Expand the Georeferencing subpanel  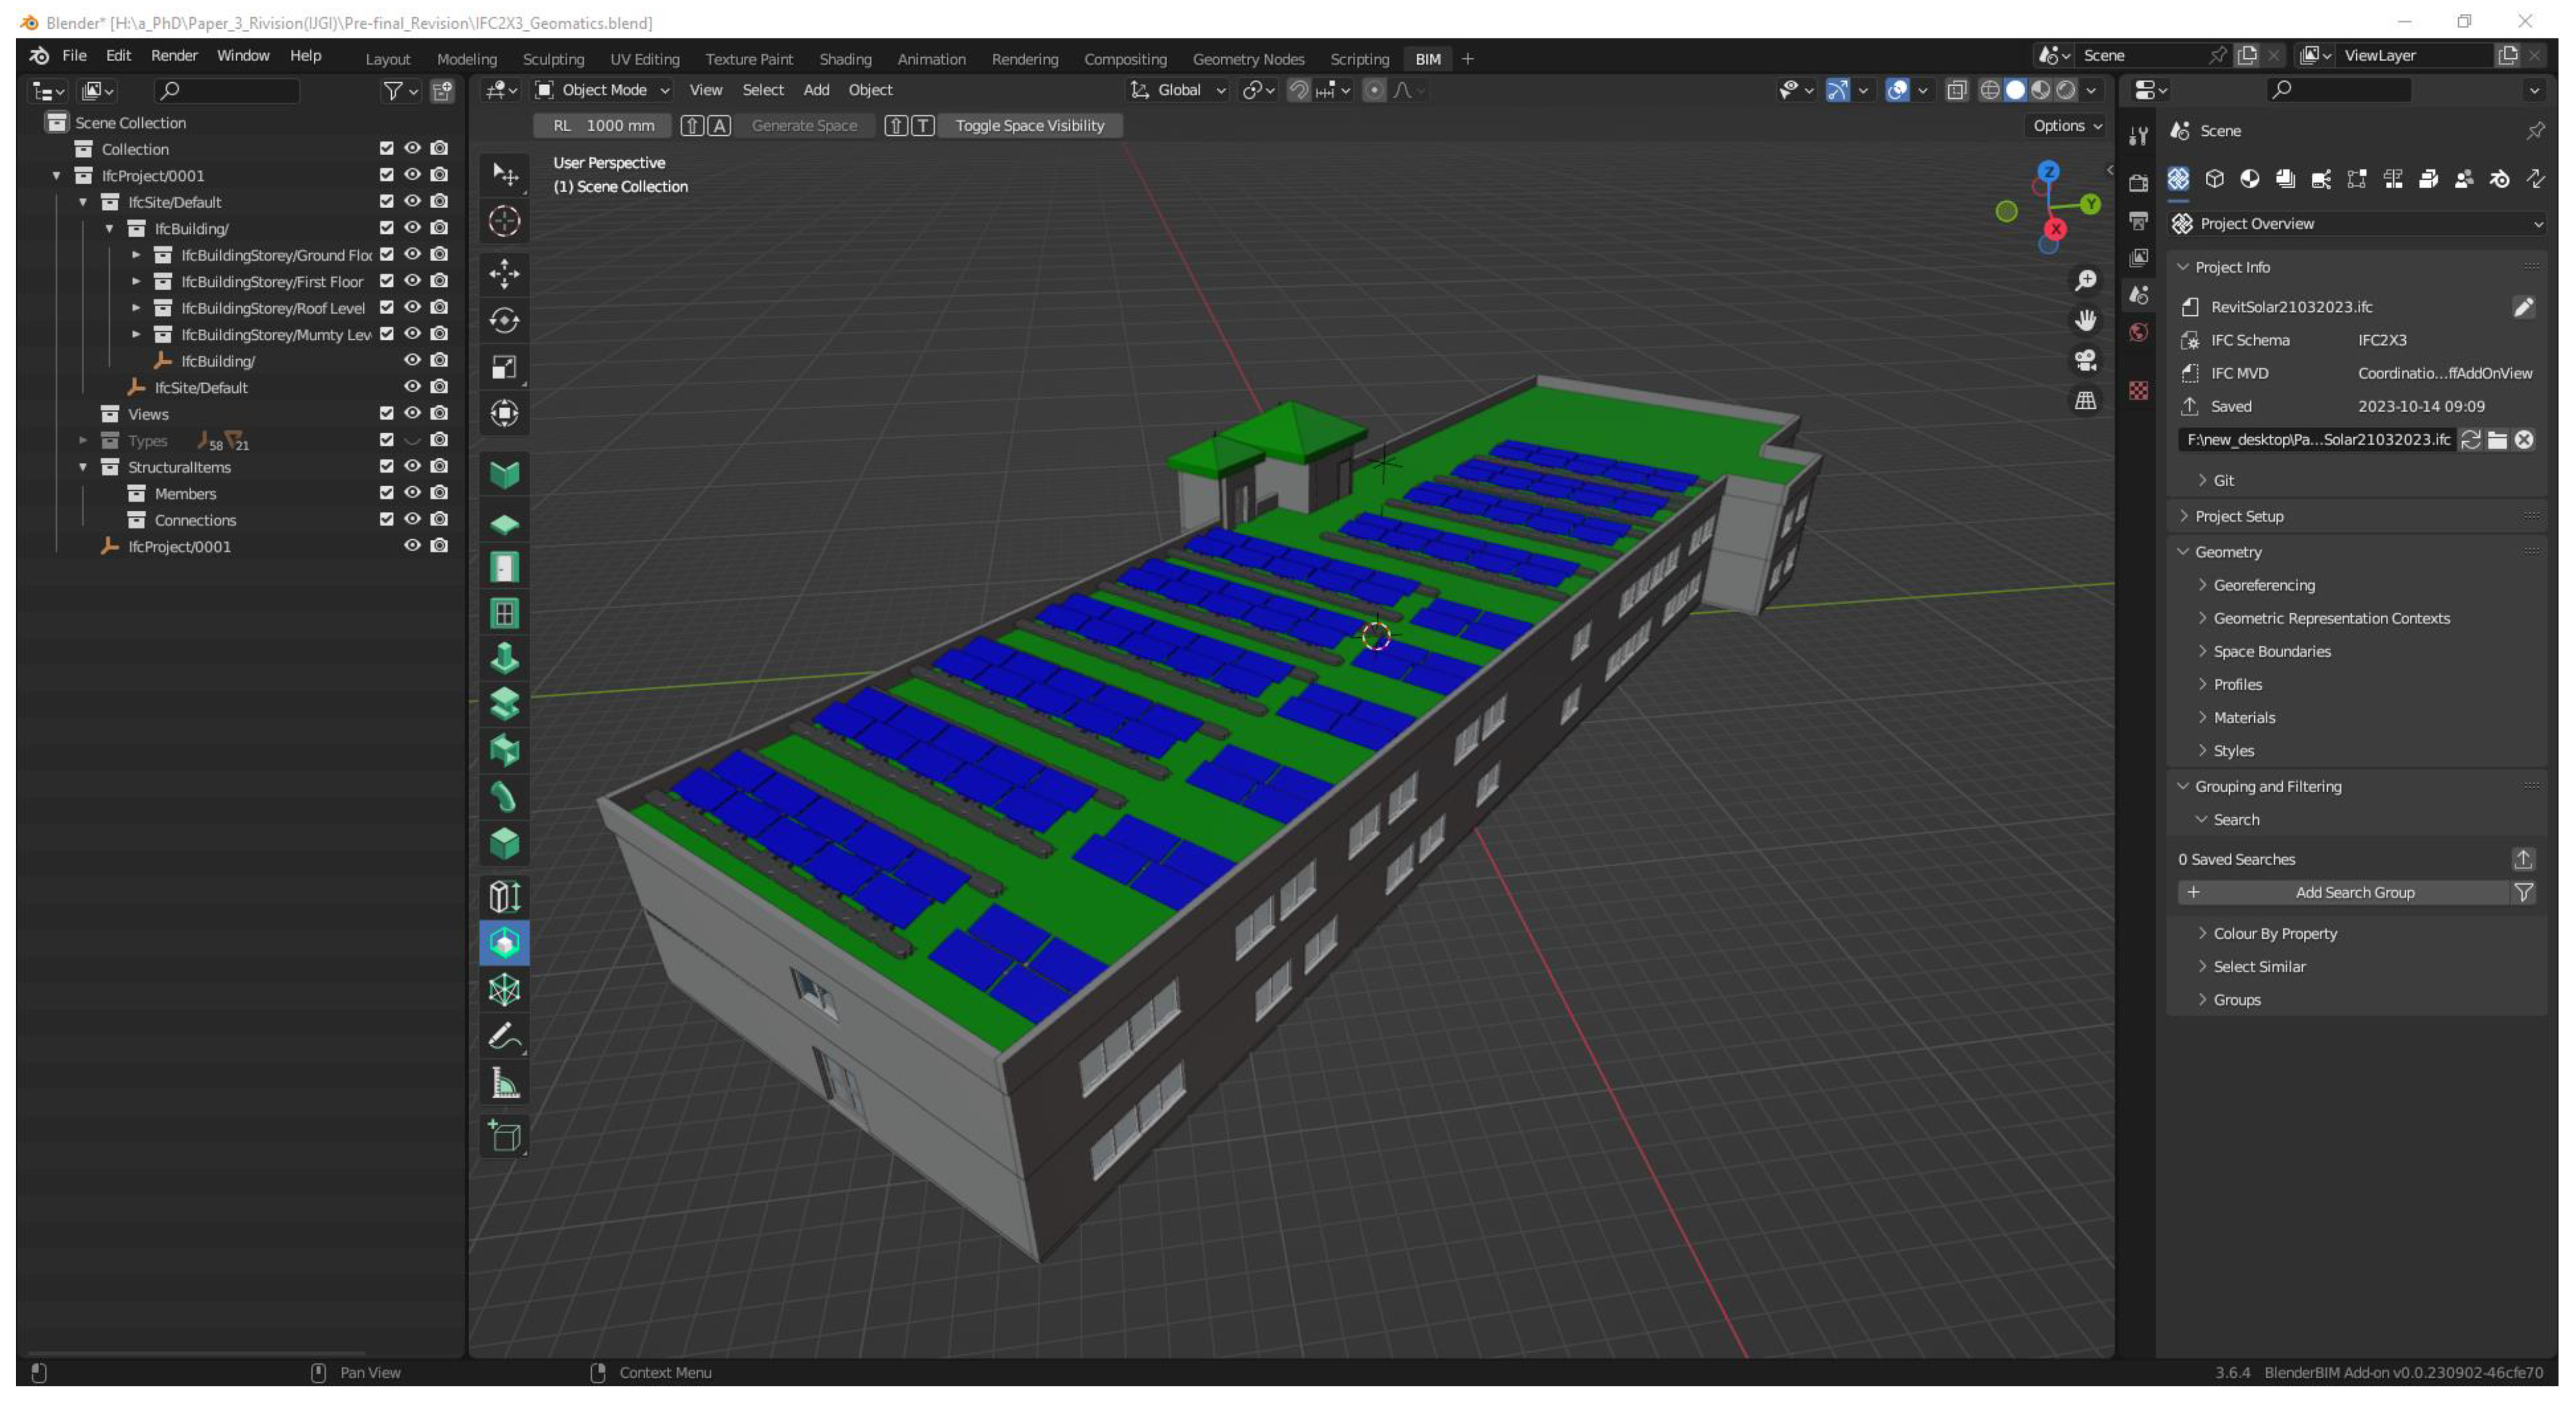[2263, 585]
